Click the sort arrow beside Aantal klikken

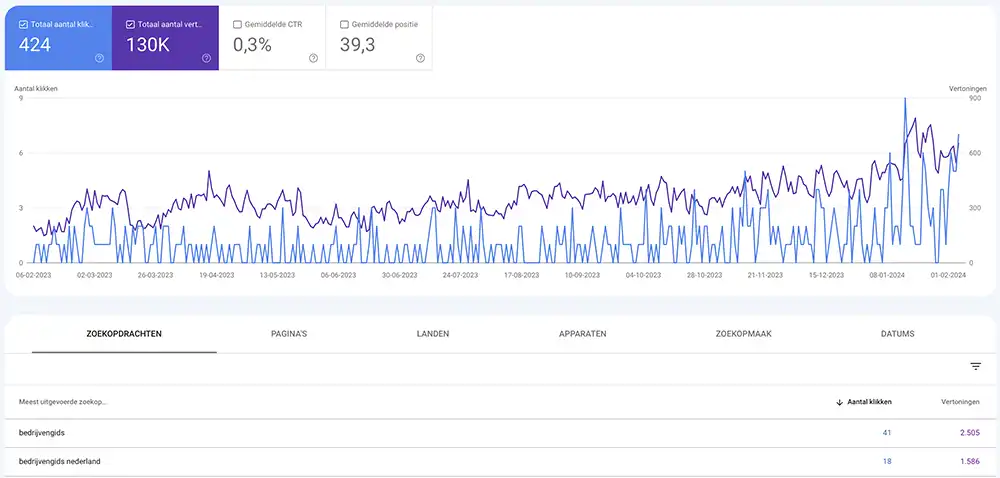tap(839, 402)
